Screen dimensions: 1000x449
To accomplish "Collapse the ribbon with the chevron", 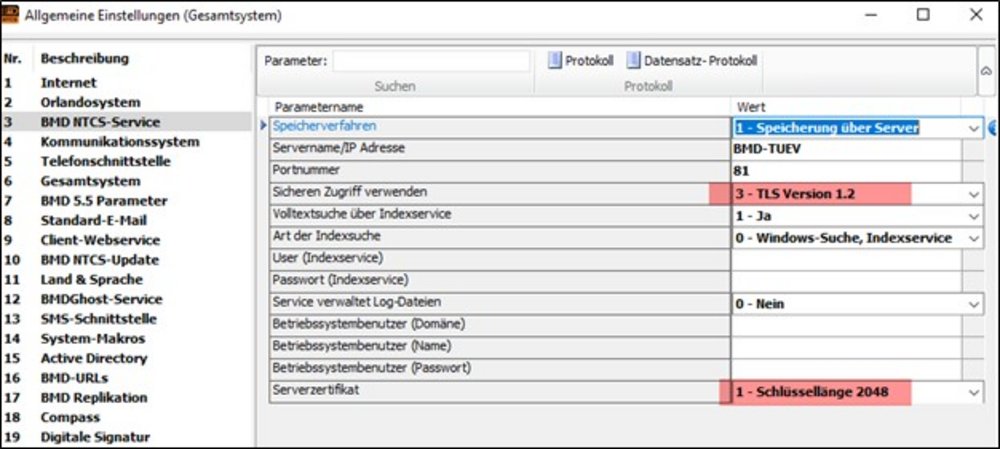I will point(985,71).
